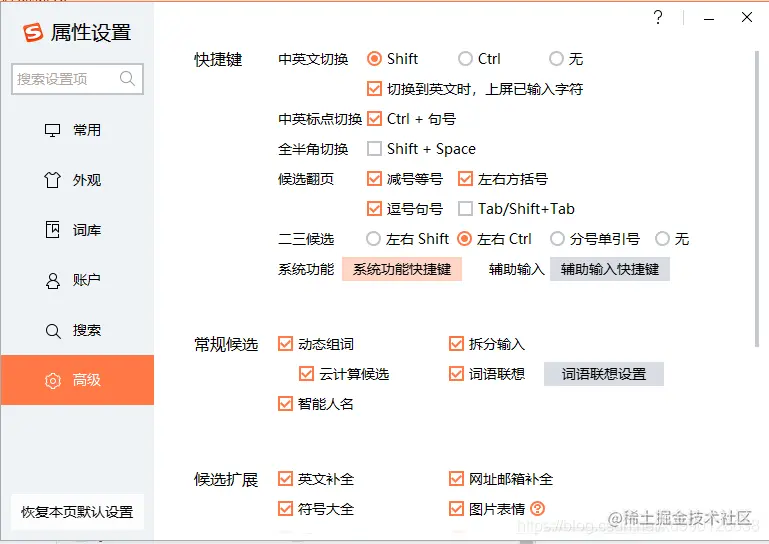The image size is (769, 544).
Task: Toggle 云计算候选 checkbox
Action: point(307,374)
